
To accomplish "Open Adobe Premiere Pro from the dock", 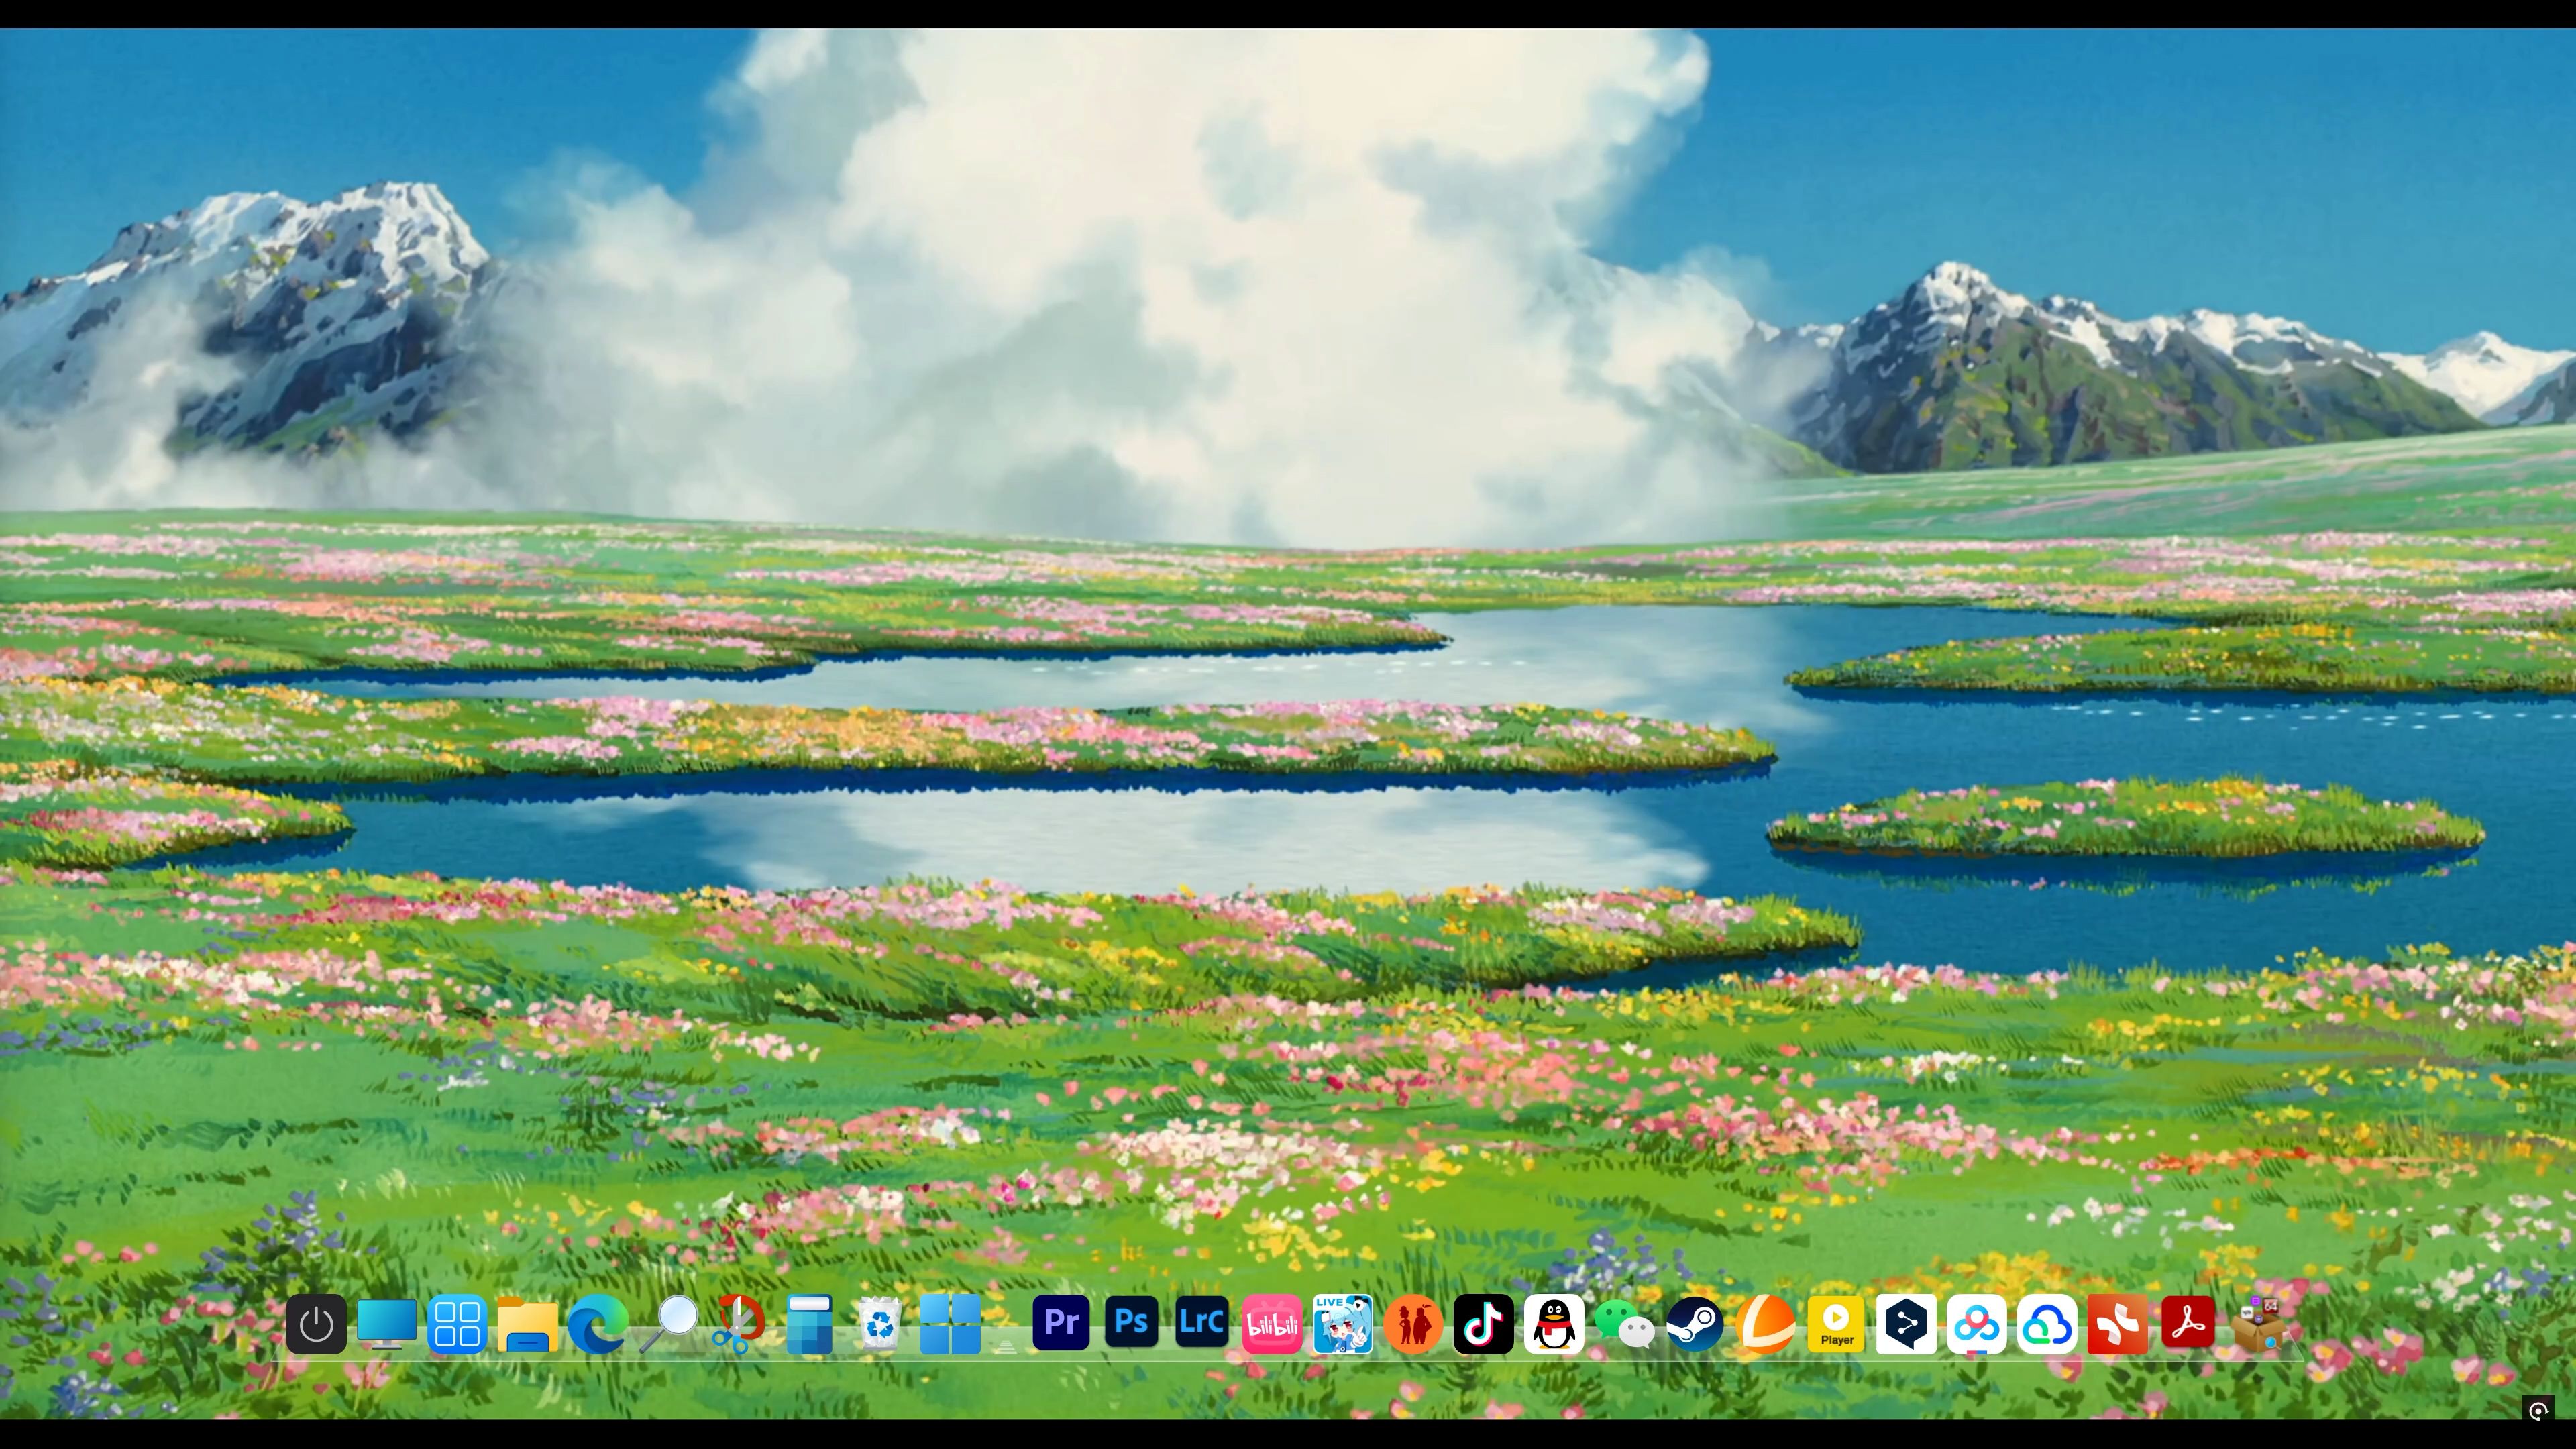I will click(1060, 1323).
